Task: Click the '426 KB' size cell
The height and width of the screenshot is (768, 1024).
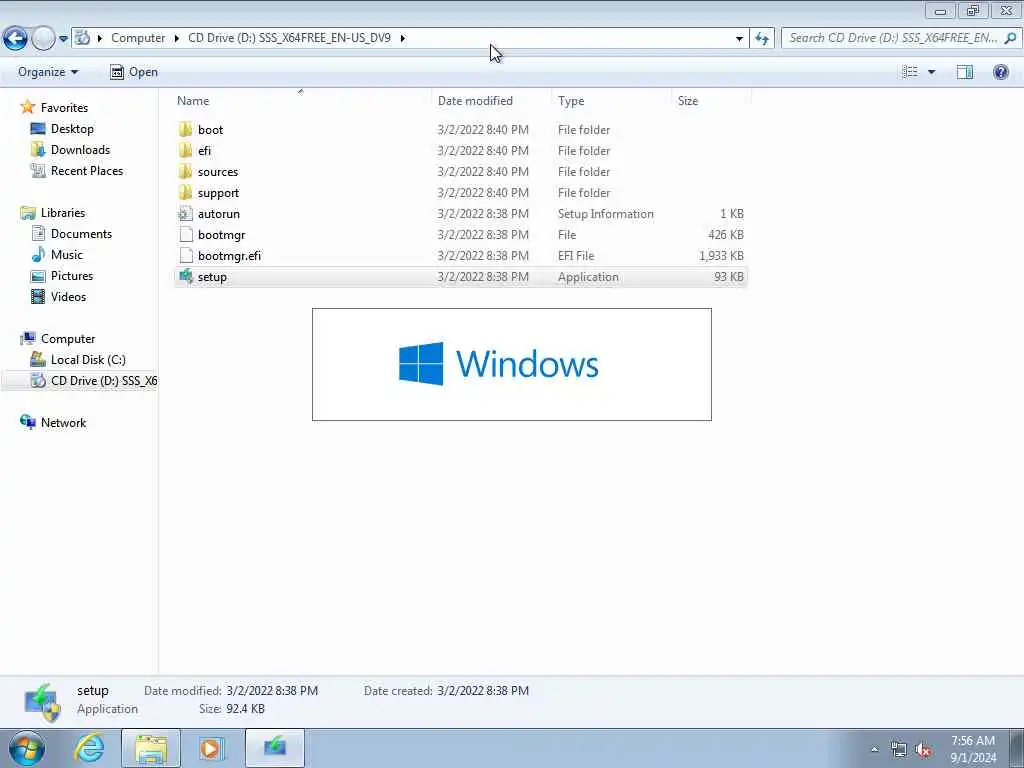Action: pyautogui.click(x=726, y=234)
